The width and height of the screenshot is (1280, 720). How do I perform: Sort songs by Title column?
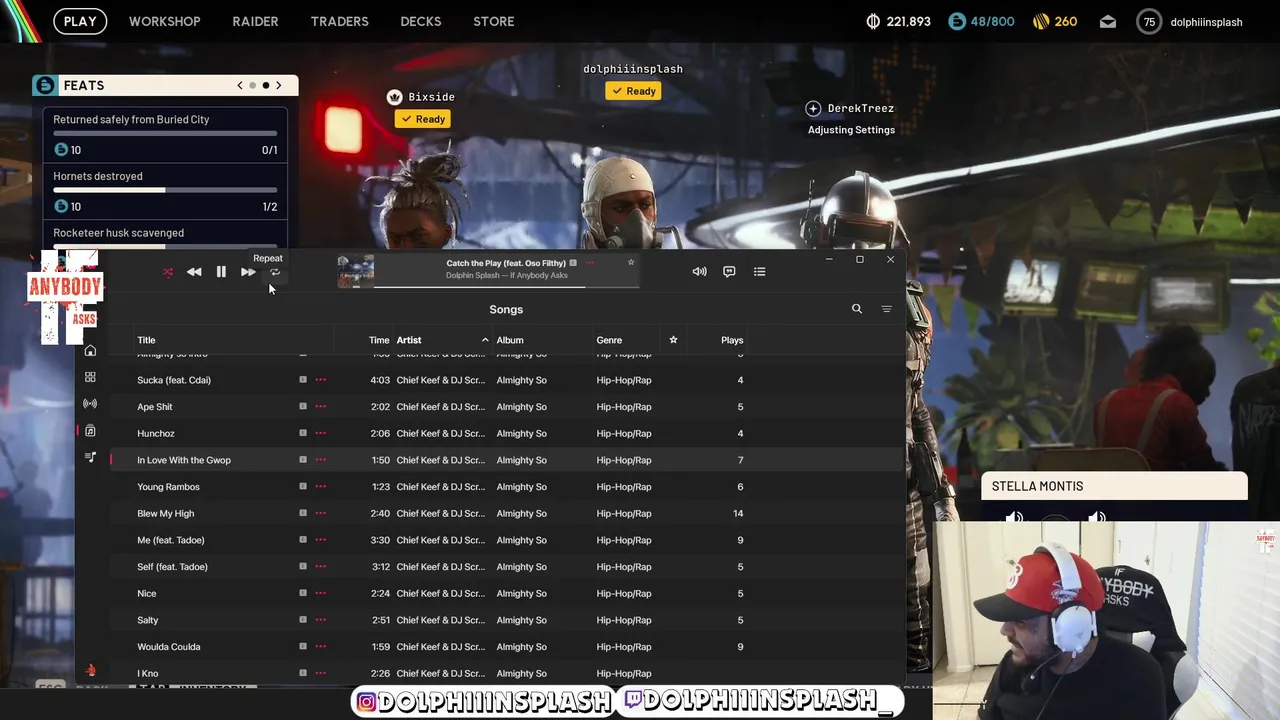(146, 340)
